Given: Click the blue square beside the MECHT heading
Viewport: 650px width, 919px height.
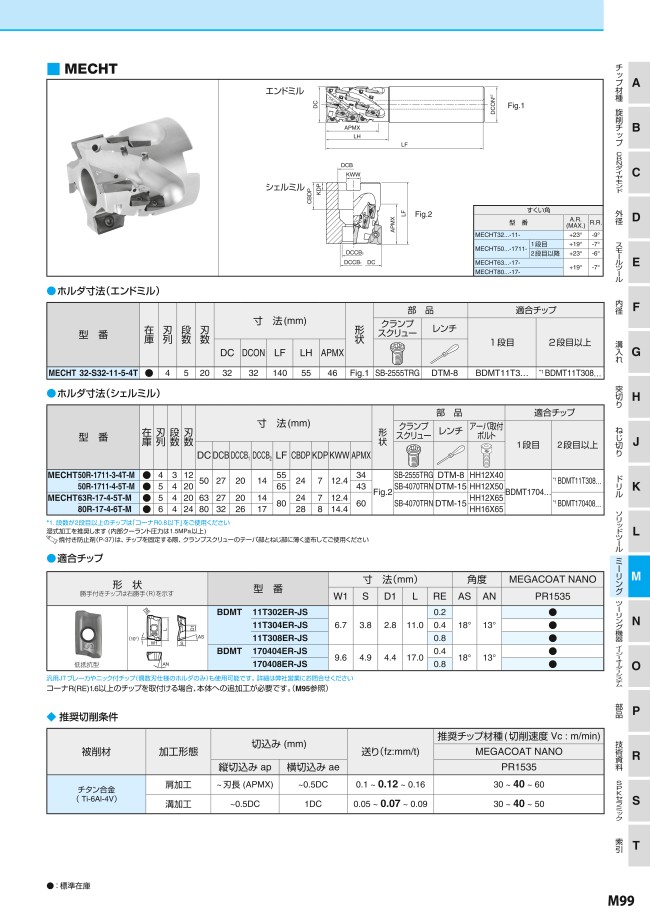Looking at the screenshot, I should [x=54, y=69].
